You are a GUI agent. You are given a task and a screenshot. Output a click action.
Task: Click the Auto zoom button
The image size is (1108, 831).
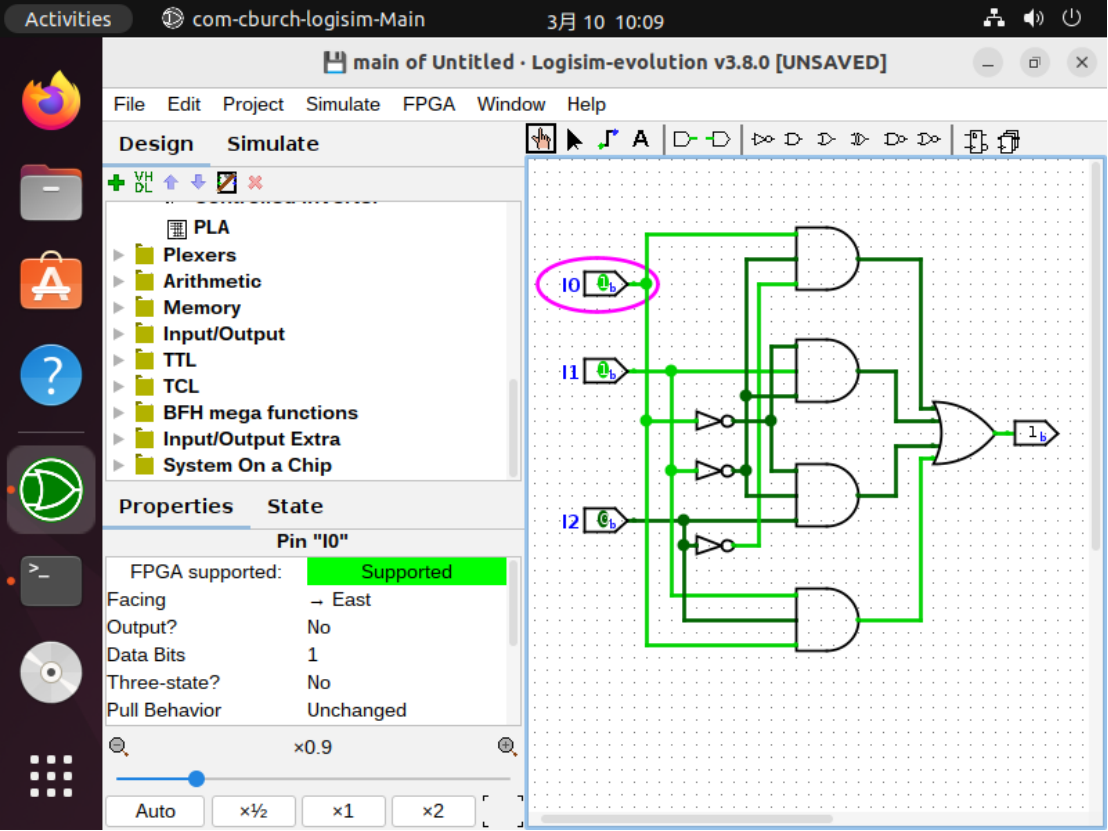[154, 811]
